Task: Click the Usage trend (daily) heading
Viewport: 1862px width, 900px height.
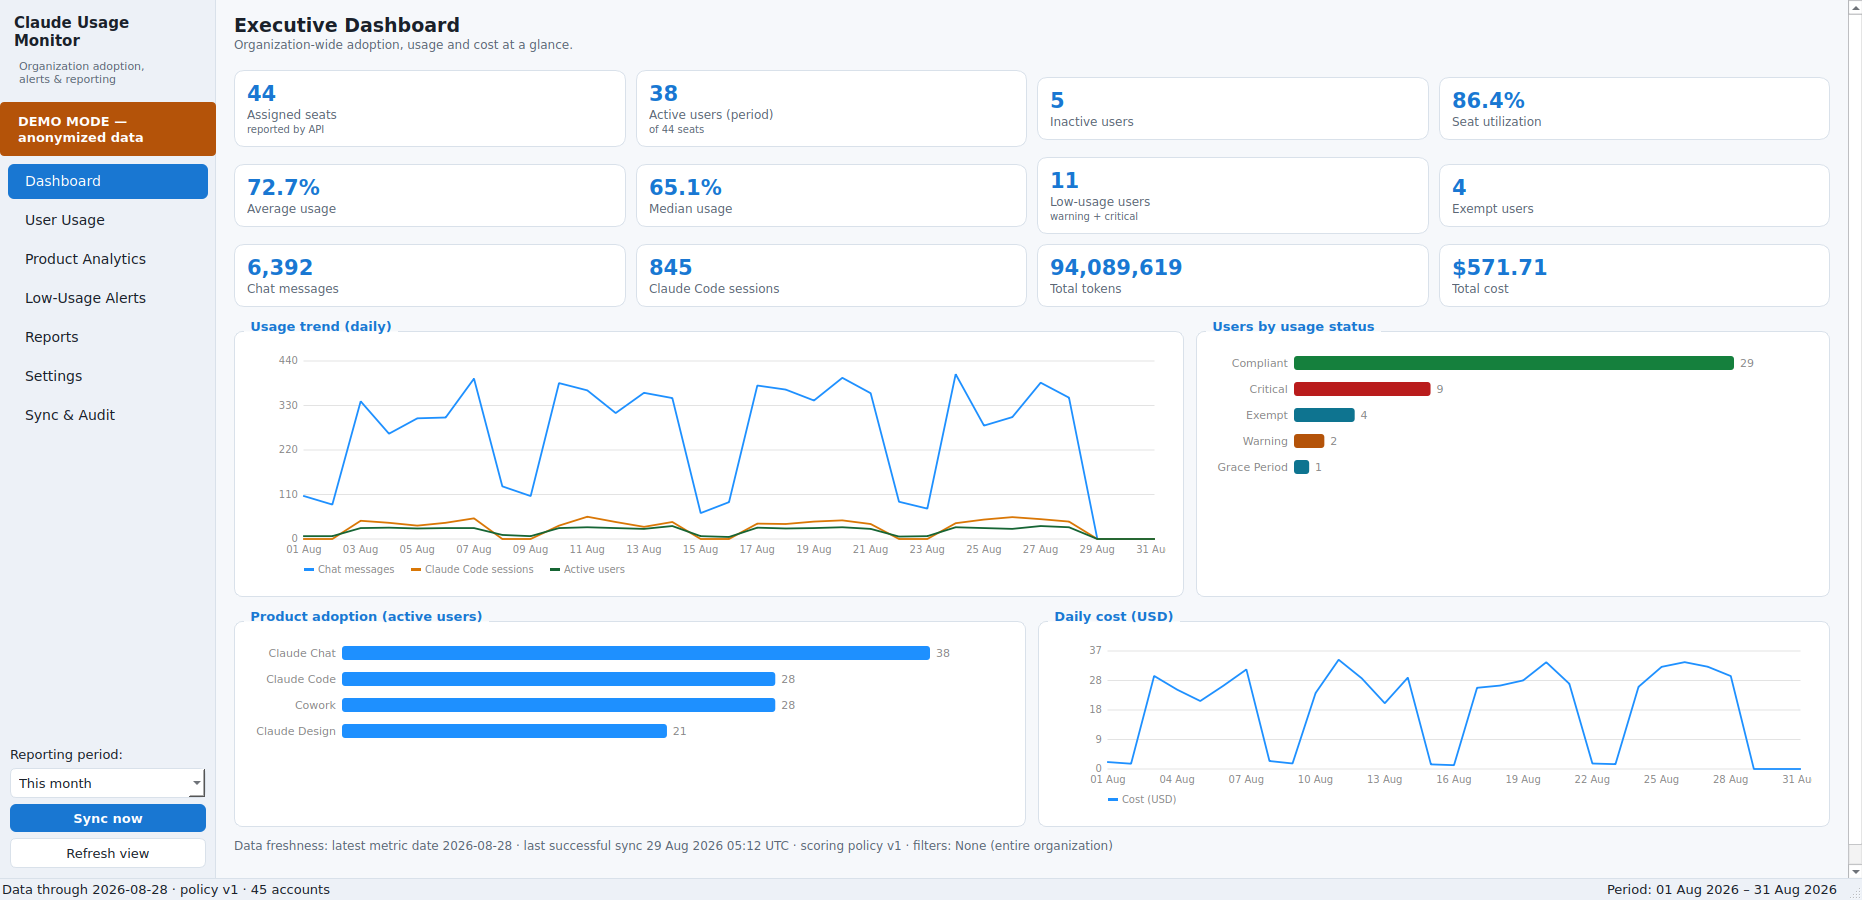Action: (321, 326)
